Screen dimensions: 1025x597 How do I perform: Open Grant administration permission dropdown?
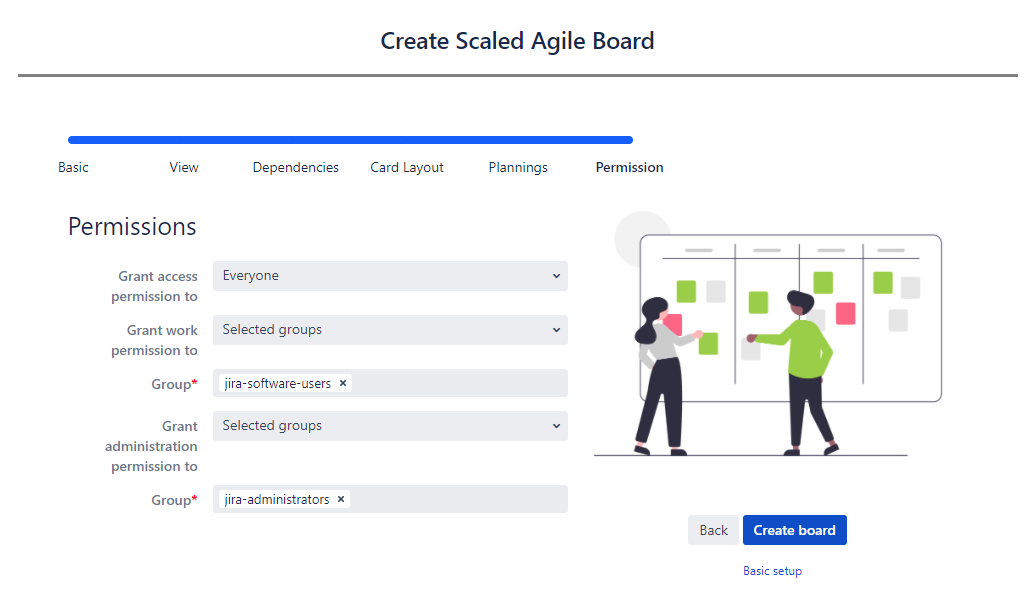(x=390, y=426)
